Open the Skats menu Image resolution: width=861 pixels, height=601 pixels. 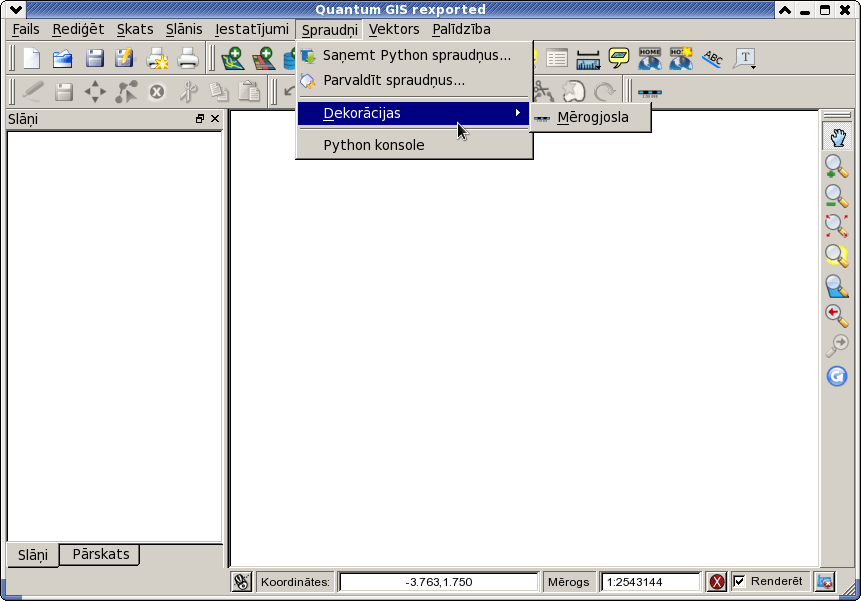pyautogui.click(x=135, y=29)
